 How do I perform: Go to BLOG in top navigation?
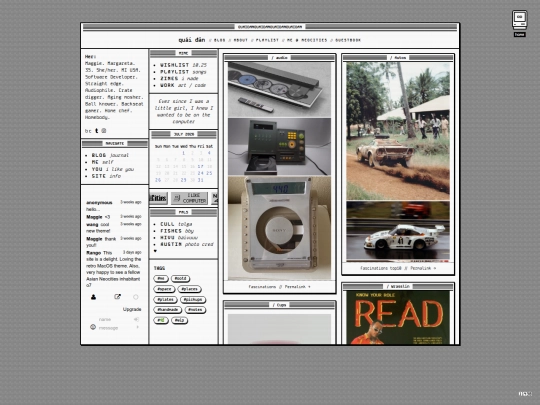click(219, 40)
